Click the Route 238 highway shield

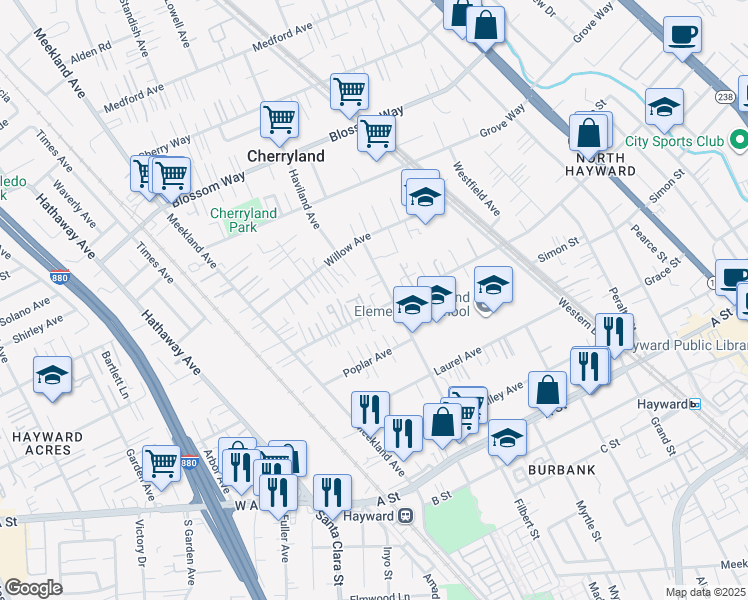[726, 97]
